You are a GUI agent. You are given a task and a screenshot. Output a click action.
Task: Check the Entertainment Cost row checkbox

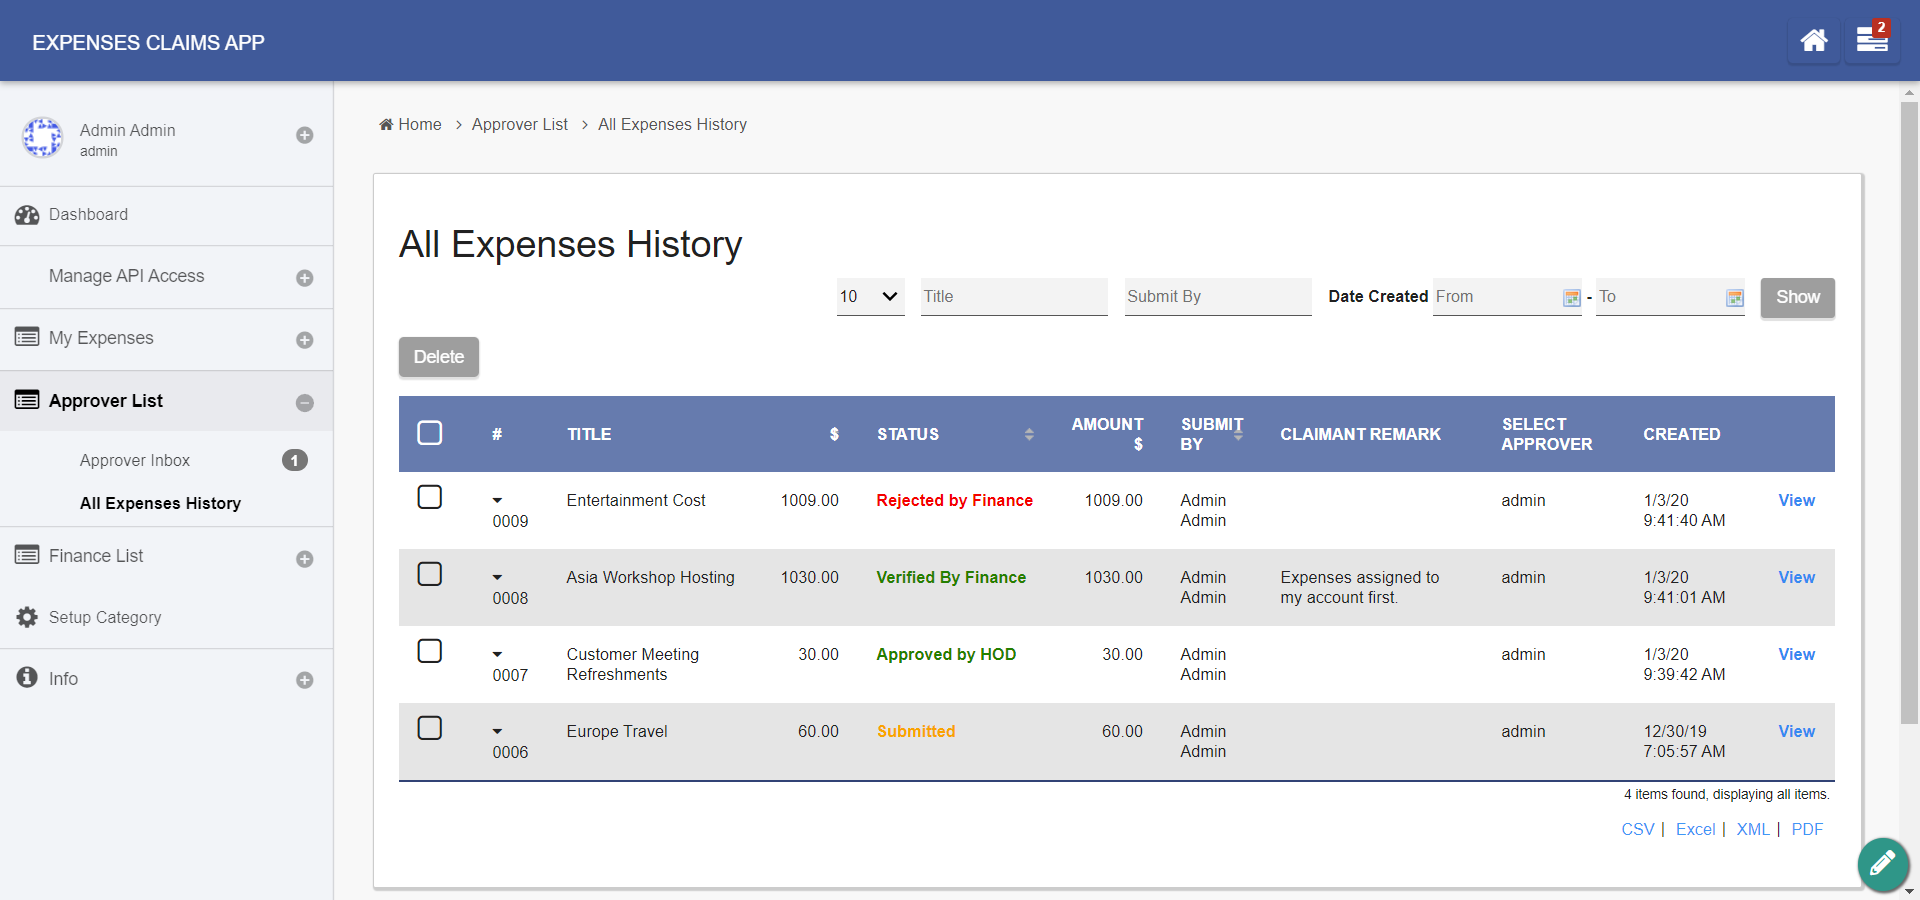pos(430,497)
